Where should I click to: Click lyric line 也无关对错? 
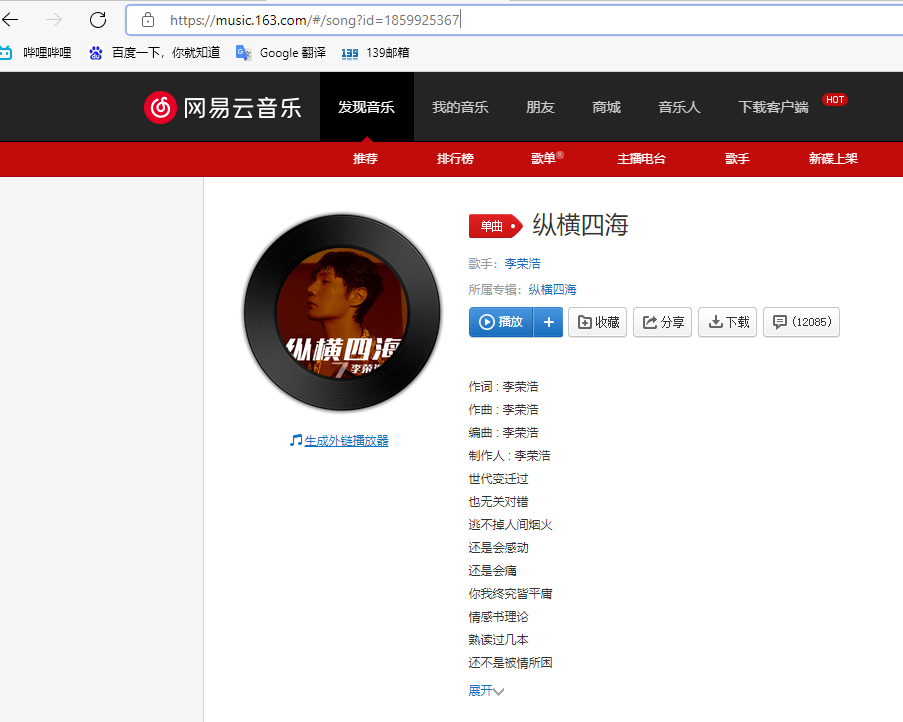pos(498,501)
